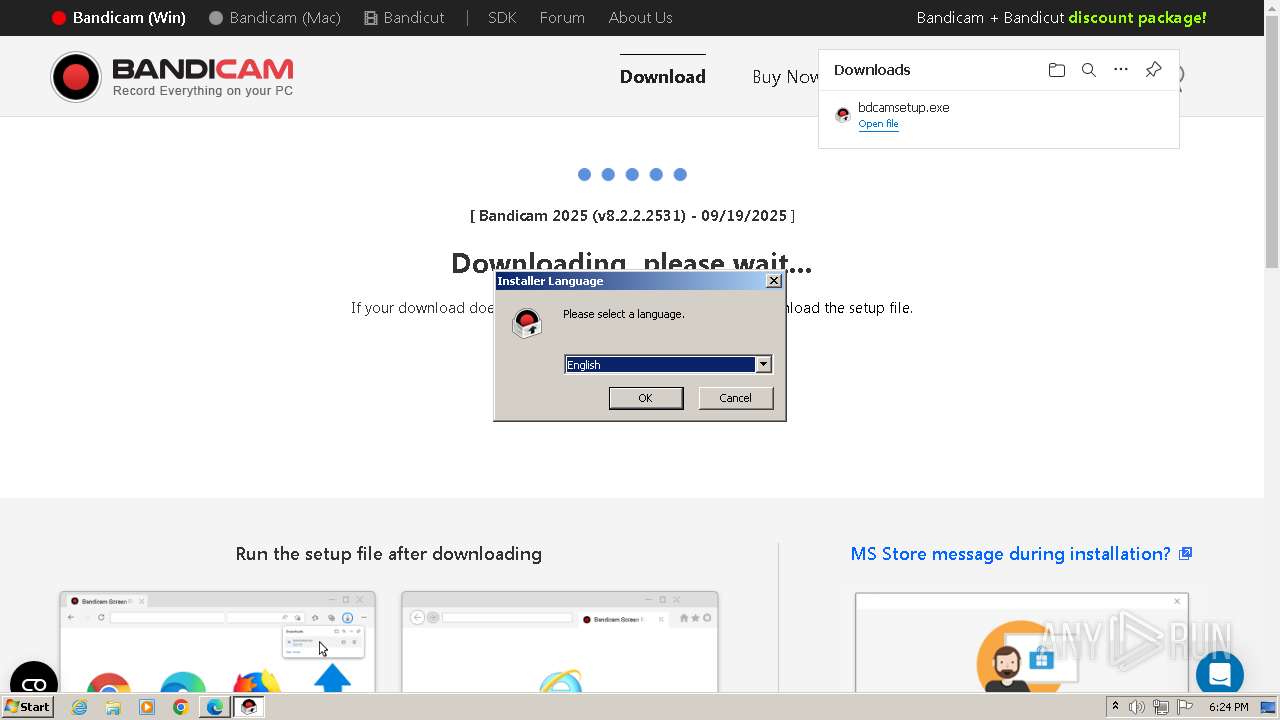Expand the installer language dropdown arrow

(763, 365)
